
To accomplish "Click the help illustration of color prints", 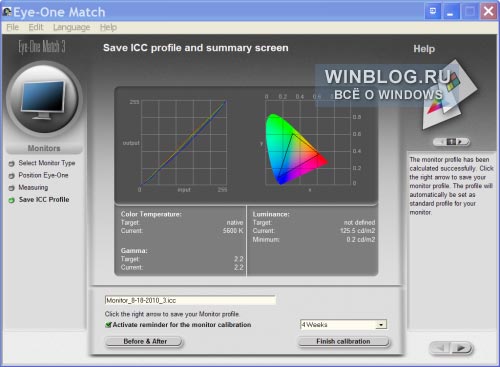I will click(450, 95).
